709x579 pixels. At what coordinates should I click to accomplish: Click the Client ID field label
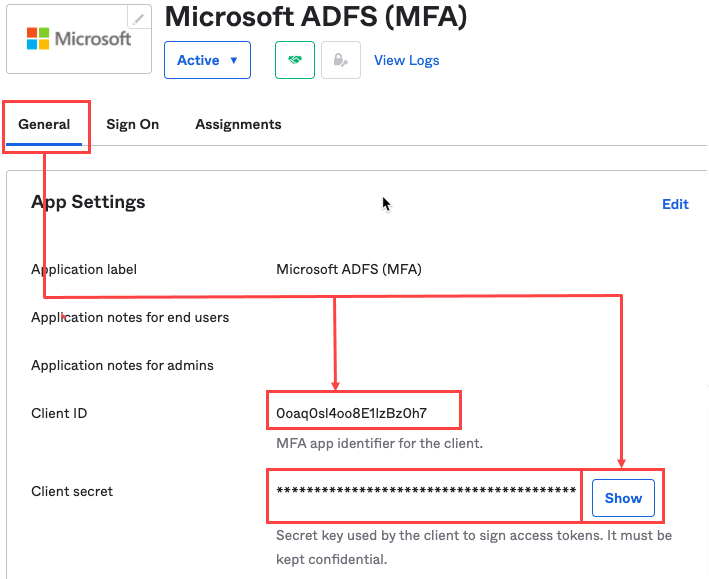click(x=59, y=413)
